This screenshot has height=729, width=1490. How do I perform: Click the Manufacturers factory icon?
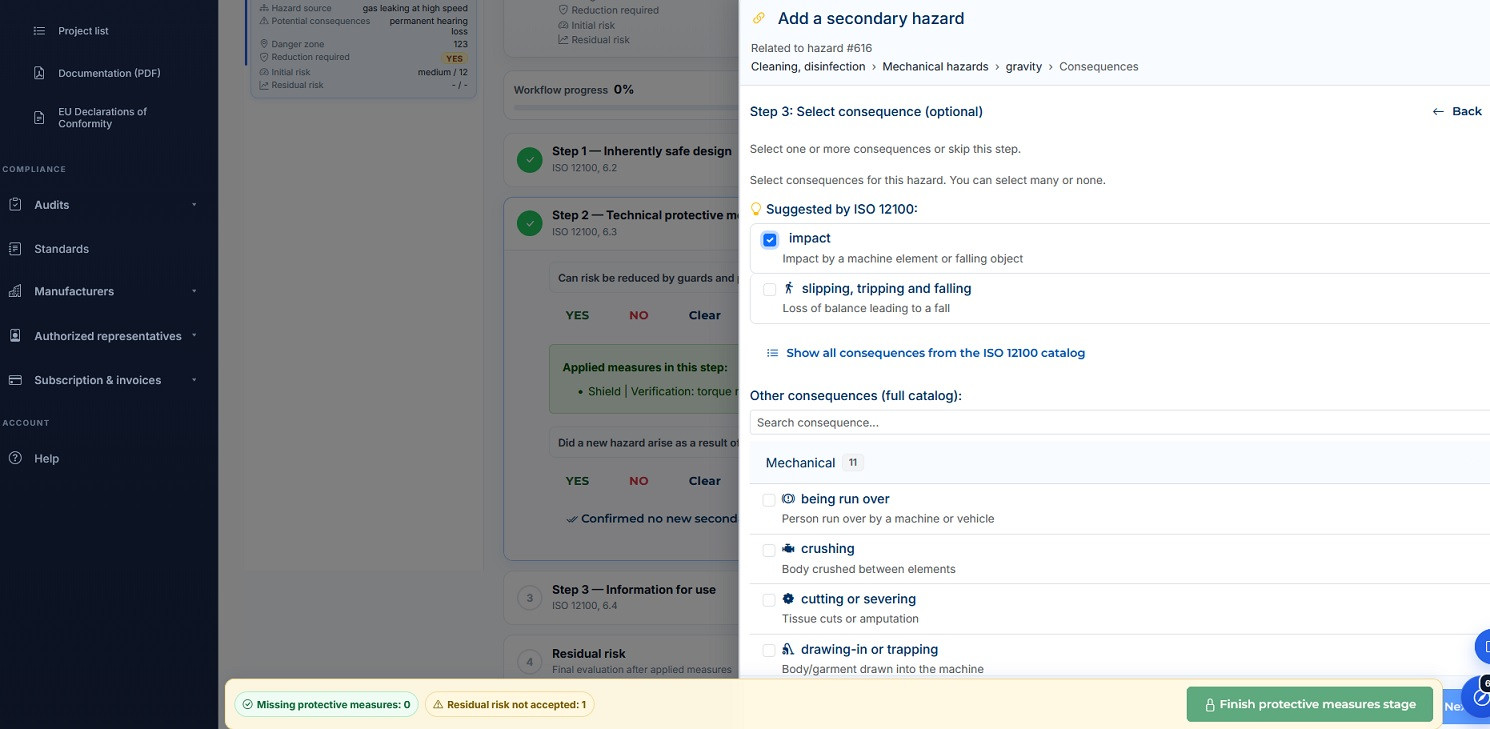click(15, 291)
